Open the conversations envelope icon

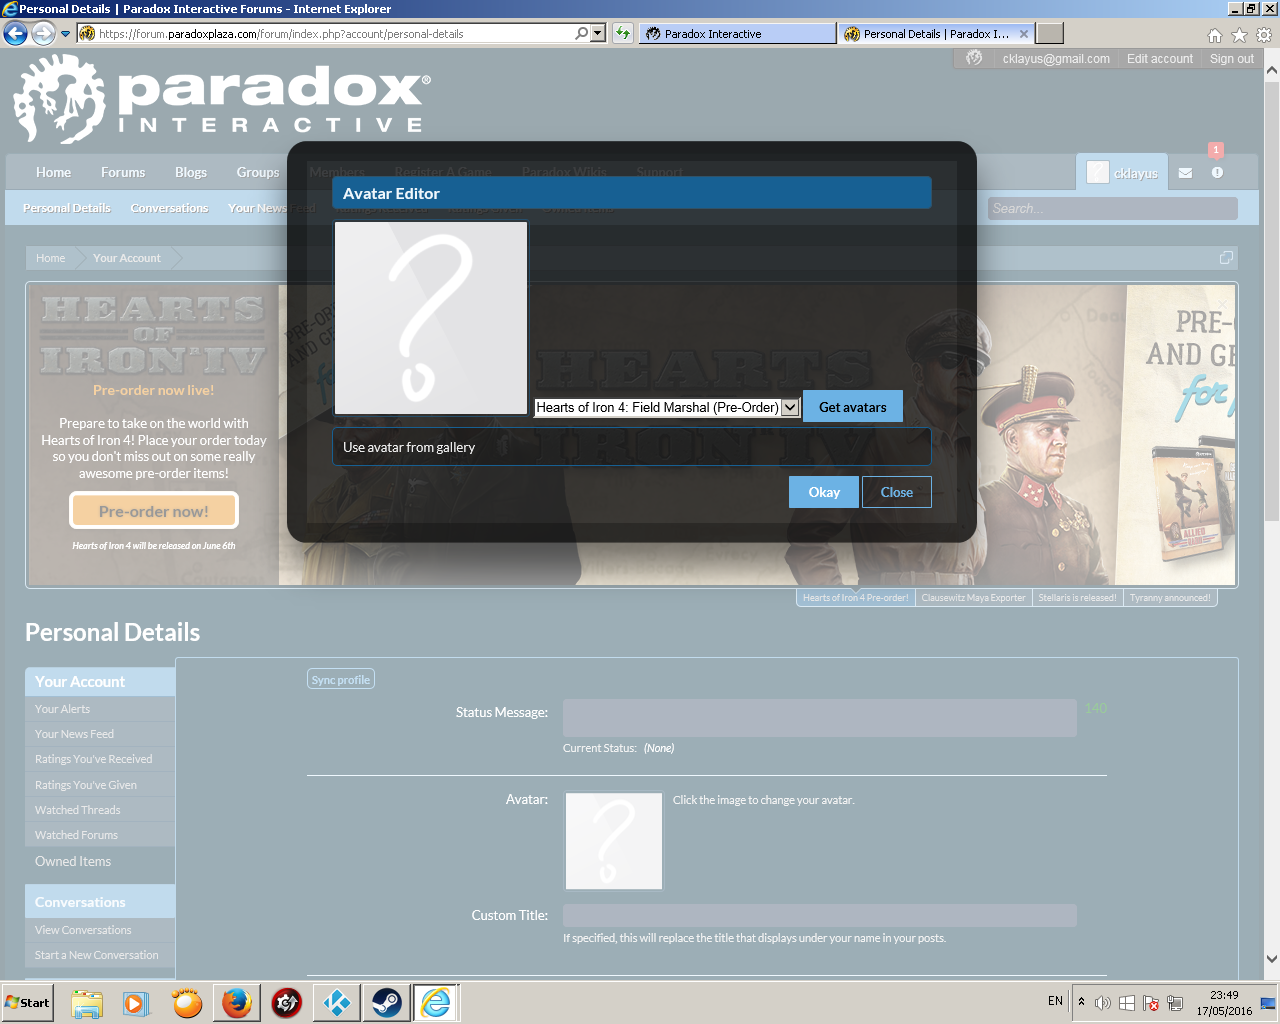click(1185, 173)
